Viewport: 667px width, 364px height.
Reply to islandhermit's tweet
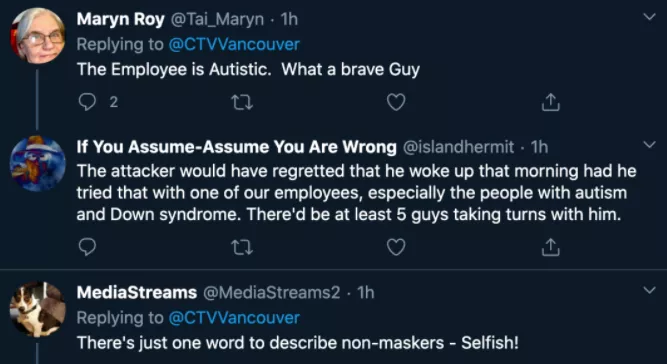(x=88, y=247)
